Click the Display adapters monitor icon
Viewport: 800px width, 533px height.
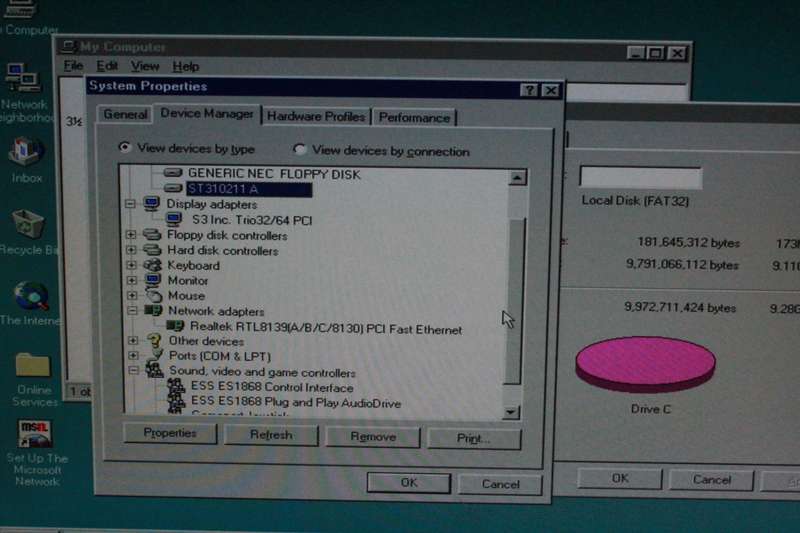click(x=152, y=204)
